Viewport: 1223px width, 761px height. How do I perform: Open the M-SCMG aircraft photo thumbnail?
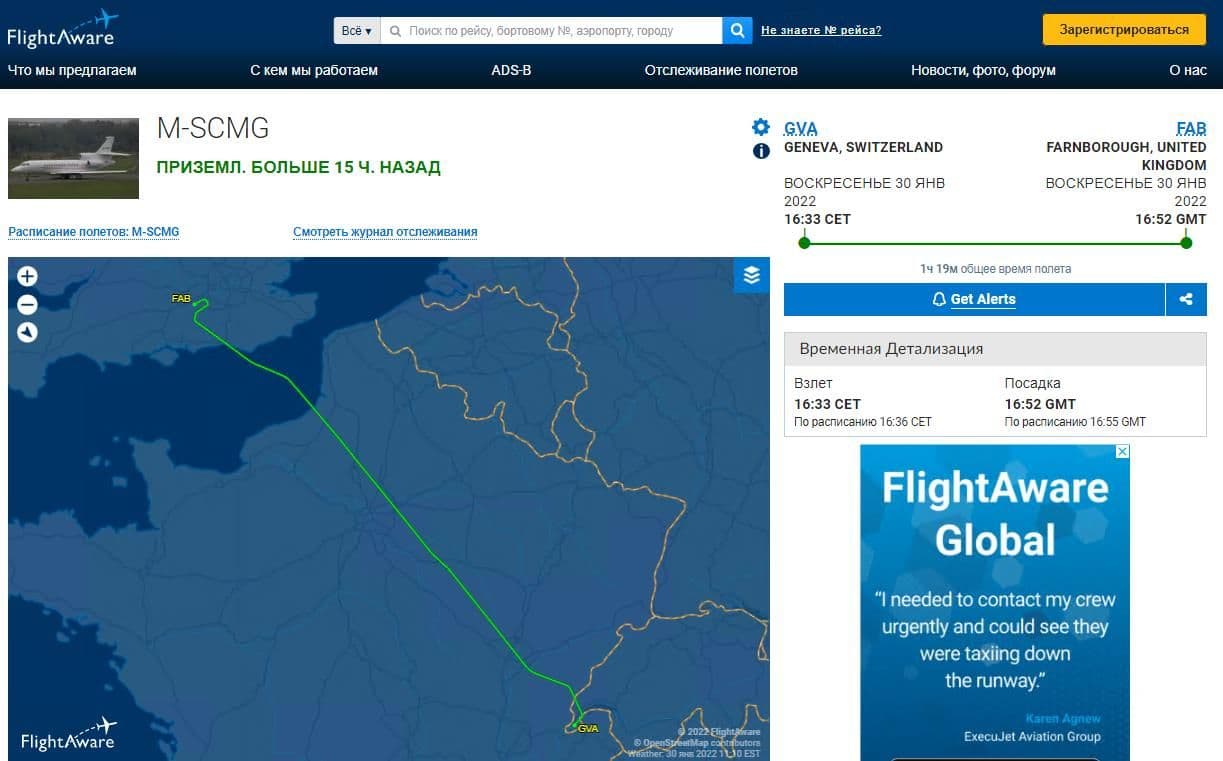[x=74, y=158]
